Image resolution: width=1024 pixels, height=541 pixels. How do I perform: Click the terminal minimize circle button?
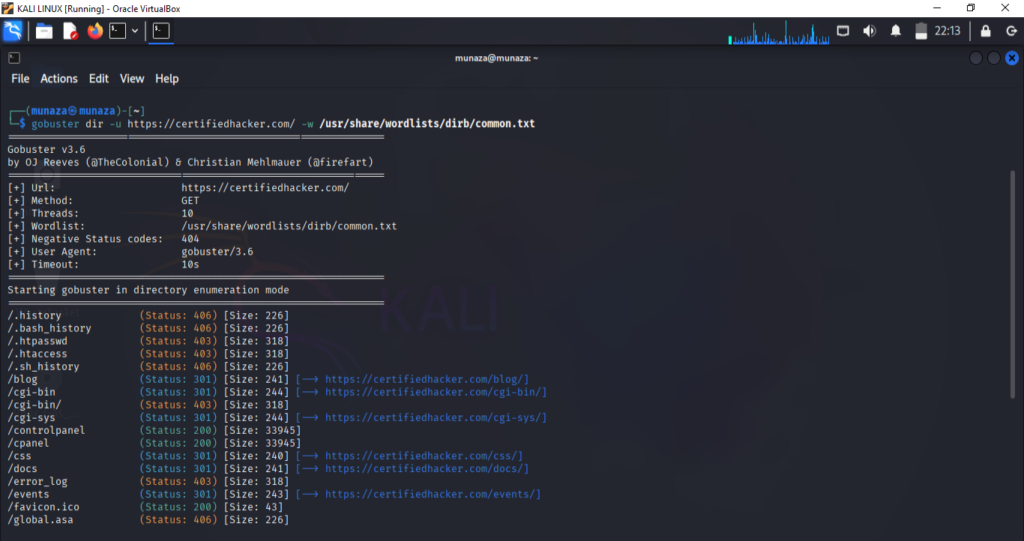coord(976,58)
